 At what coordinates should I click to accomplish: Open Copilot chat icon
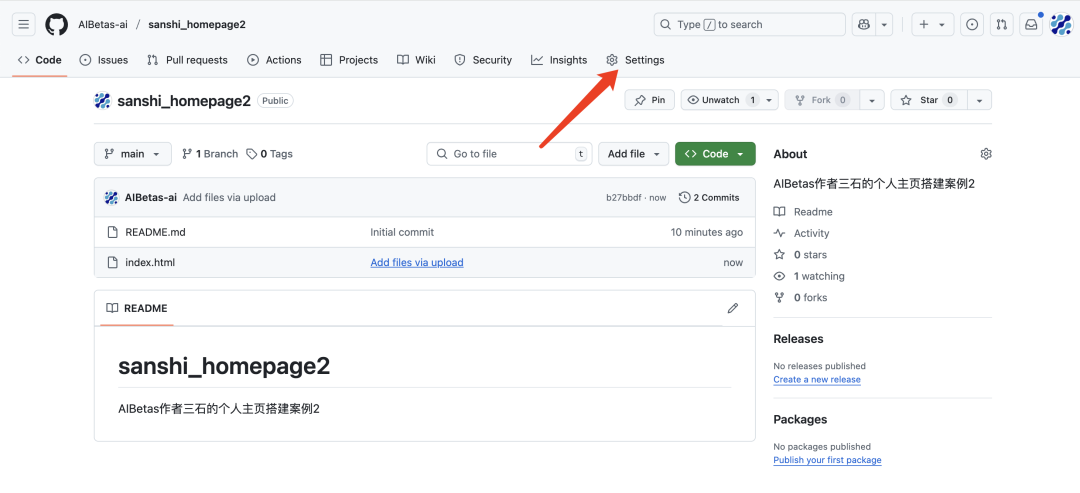coord(864,25)
